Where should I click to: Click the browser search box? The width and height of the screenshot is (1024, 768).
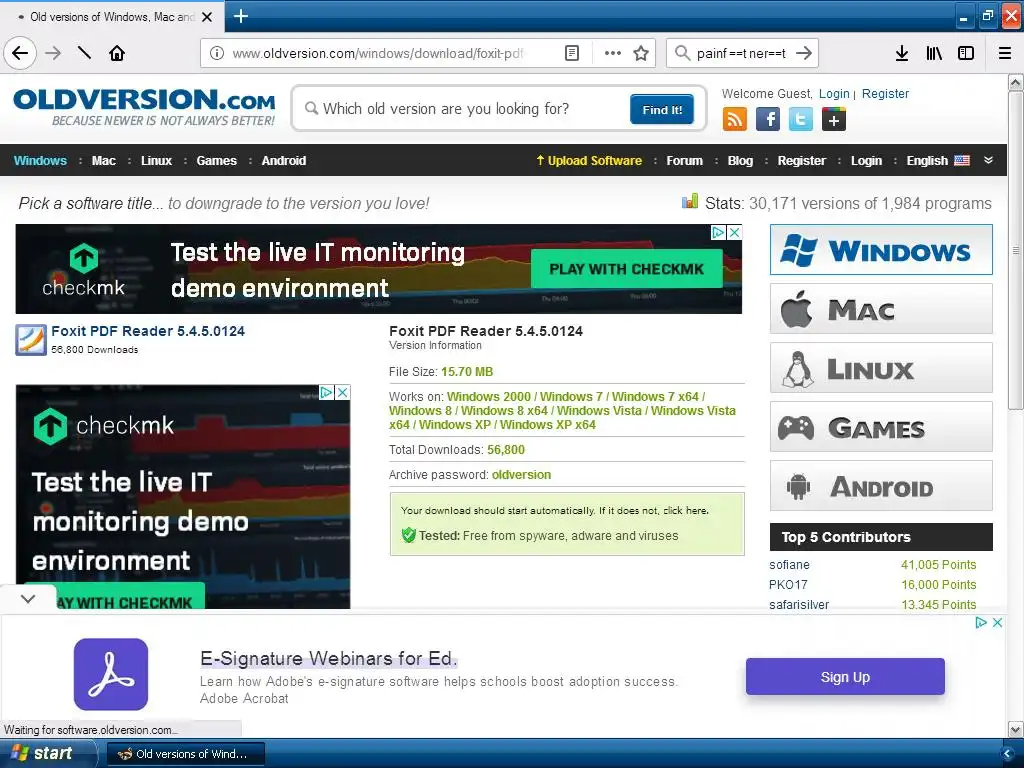[x=741, y=54]
